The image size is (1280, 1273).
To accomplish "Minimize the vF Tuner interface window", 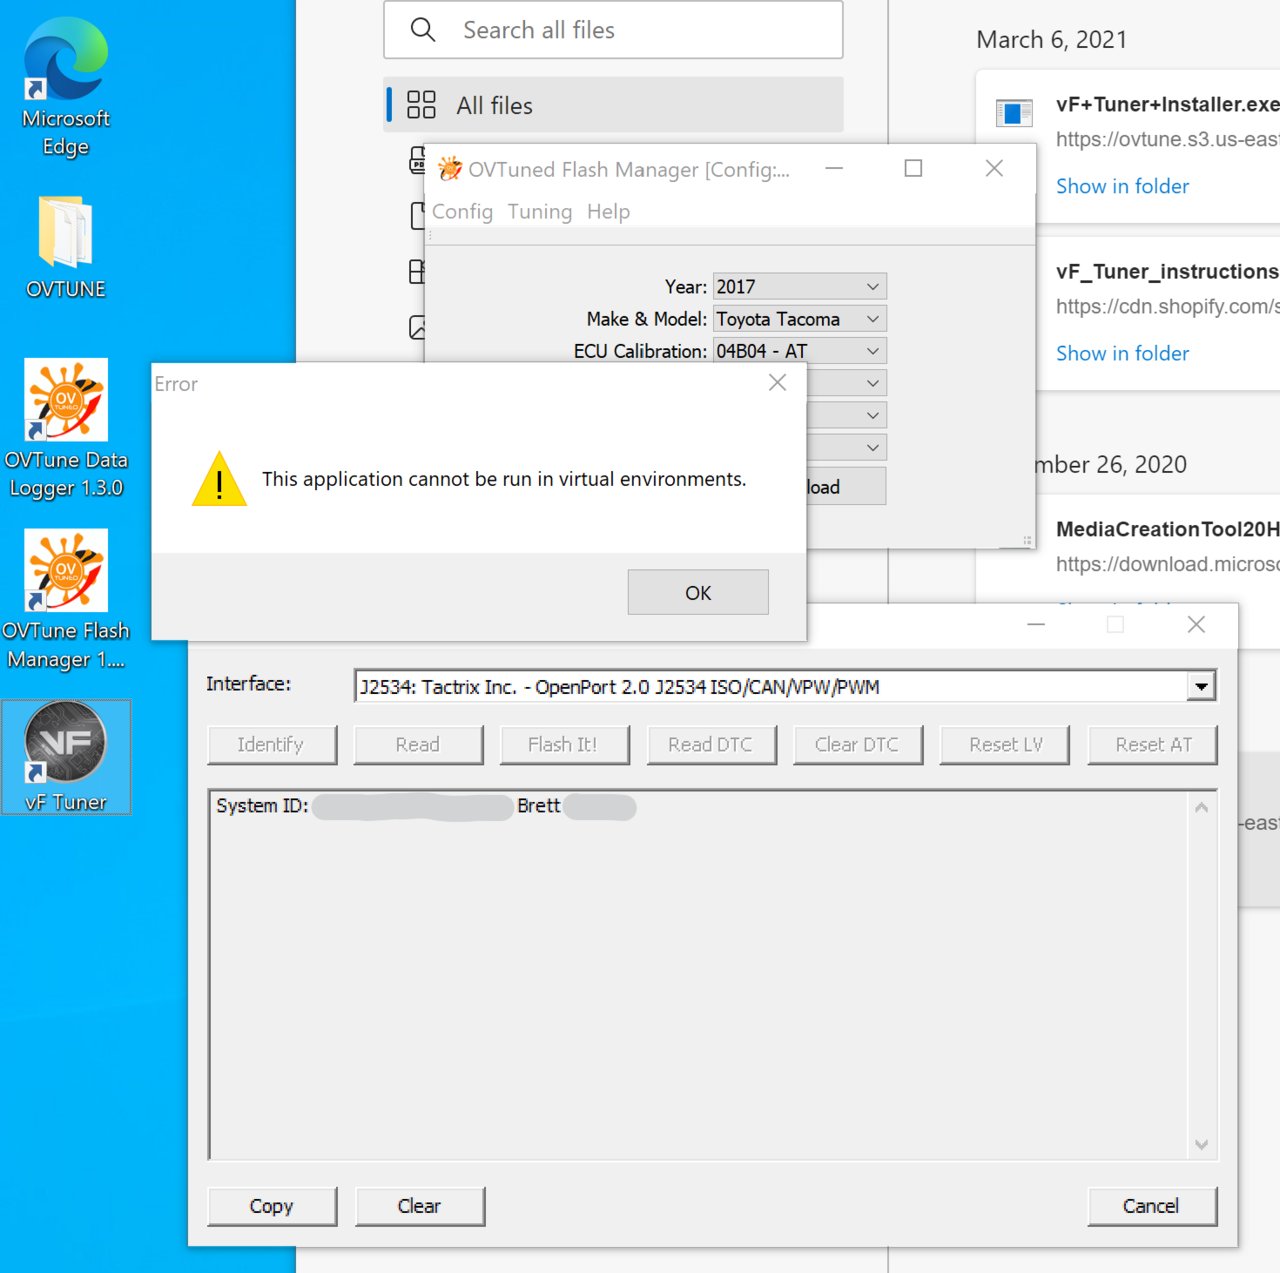I will [x=1036, y=624].
